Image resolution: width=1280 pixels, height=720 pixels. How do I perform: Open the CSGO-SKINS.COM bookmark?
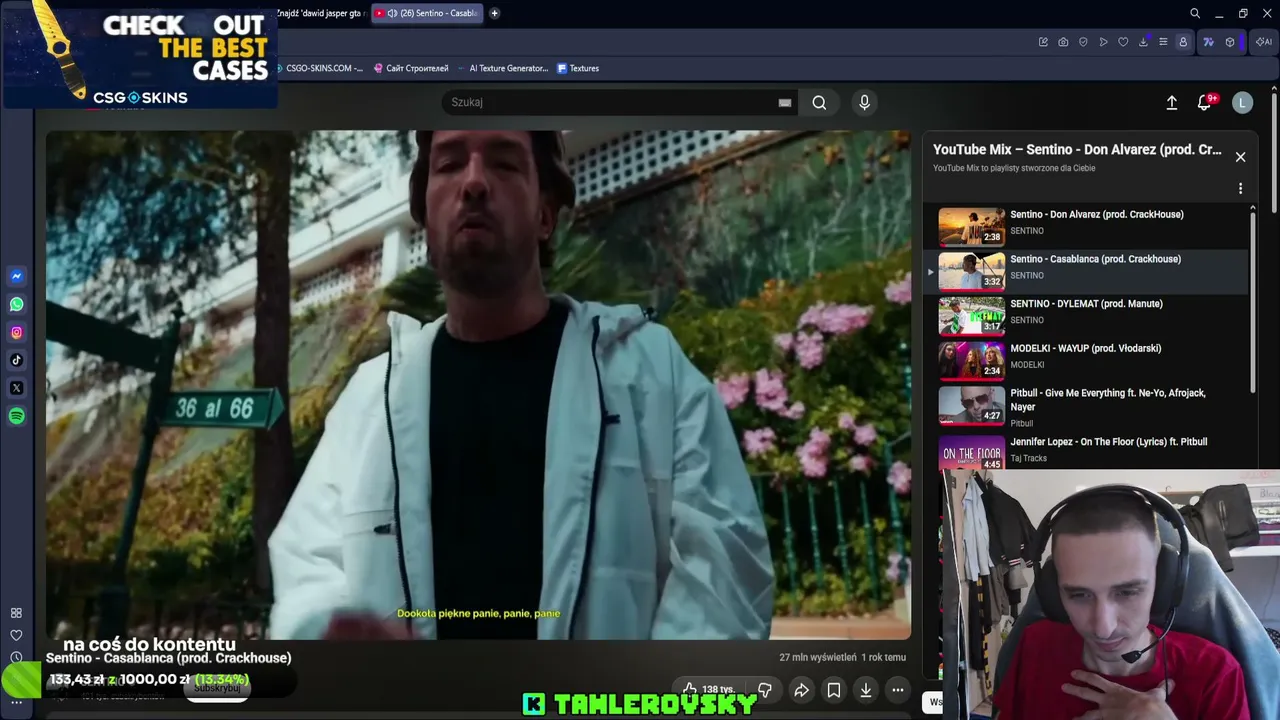tap(320, 68)
